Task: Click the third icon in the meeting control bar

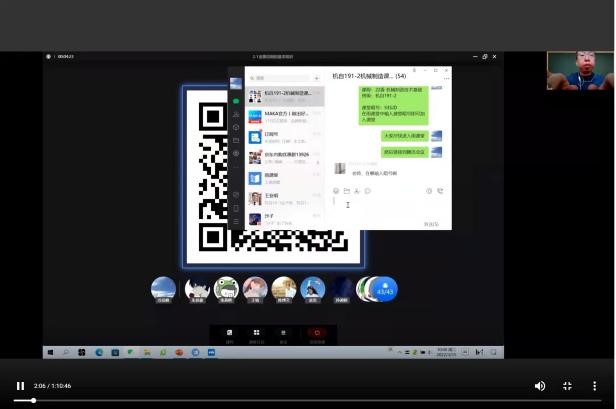Action: tap(283, 335)
